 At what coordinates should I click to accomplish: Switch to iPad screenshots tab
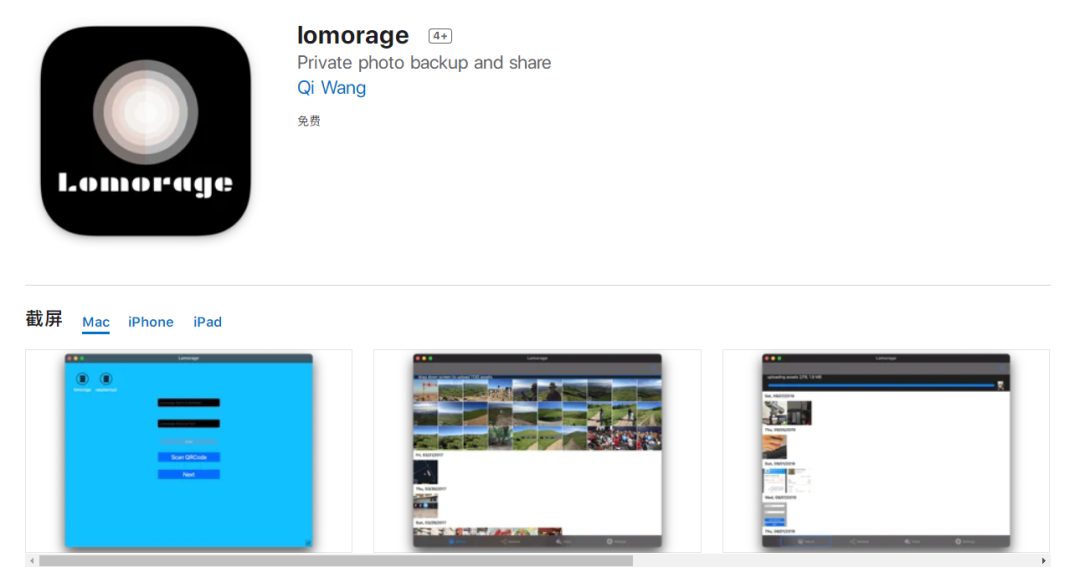(207, 322)
